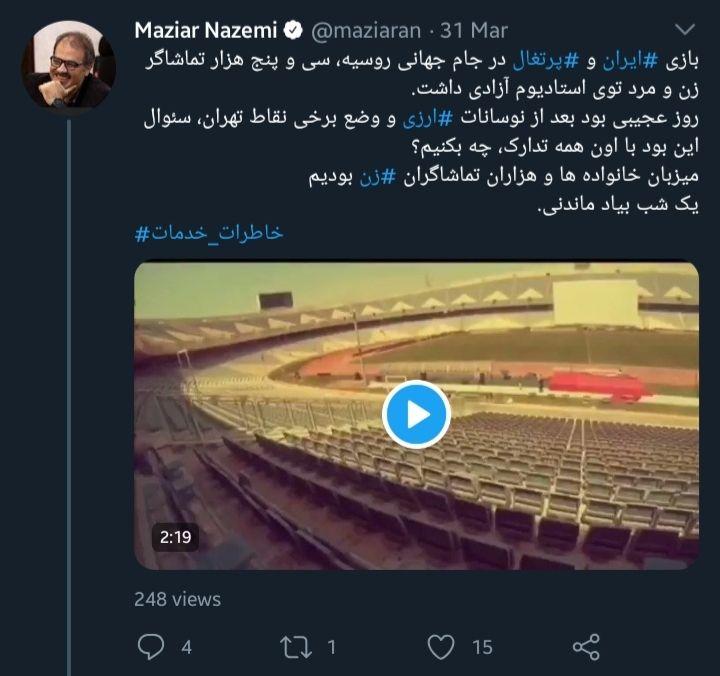Viewport: 720px width, 676px height.
Task: Click the reply count of 4
Action: tap(186, 648)
